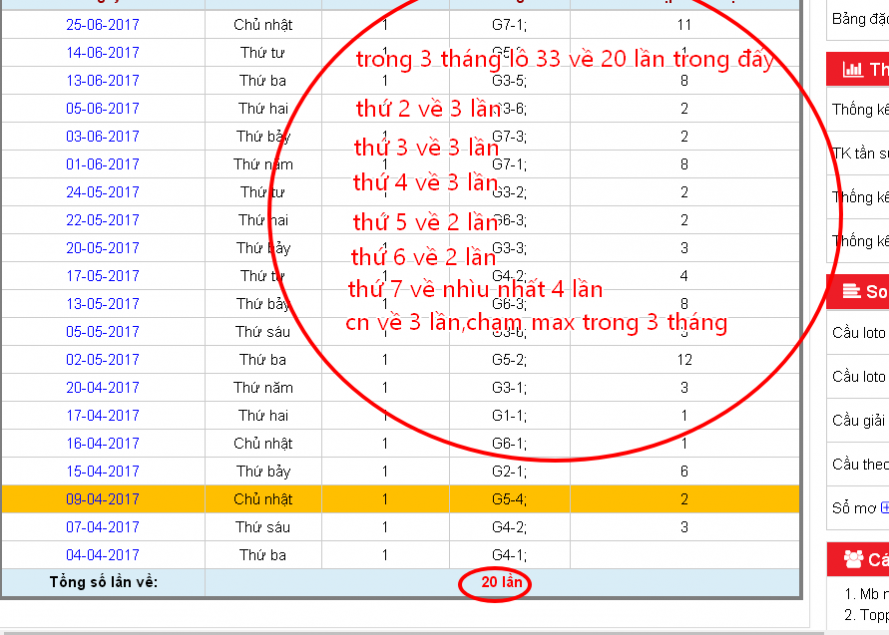
Task: Open the Bảng đặc sidebar link
Action: pos(859,19)
